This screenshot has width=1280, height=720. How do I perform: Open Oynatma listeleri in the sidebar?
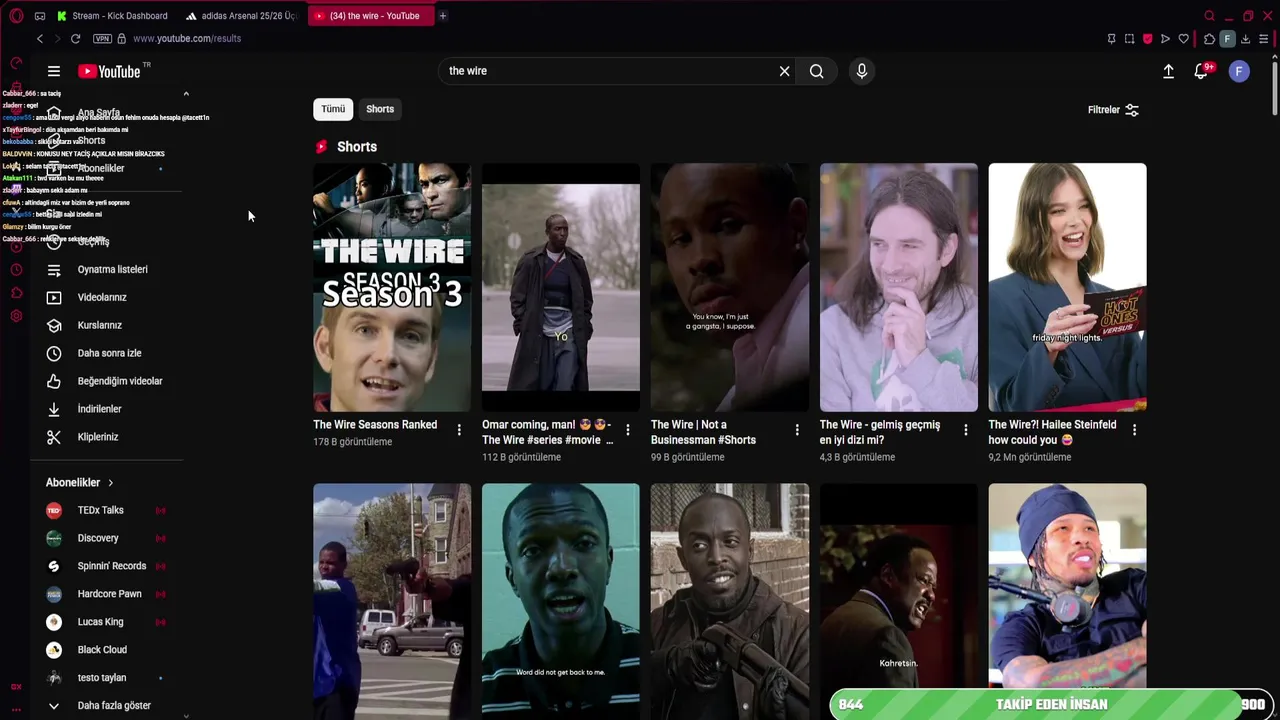tap(113, 269)
